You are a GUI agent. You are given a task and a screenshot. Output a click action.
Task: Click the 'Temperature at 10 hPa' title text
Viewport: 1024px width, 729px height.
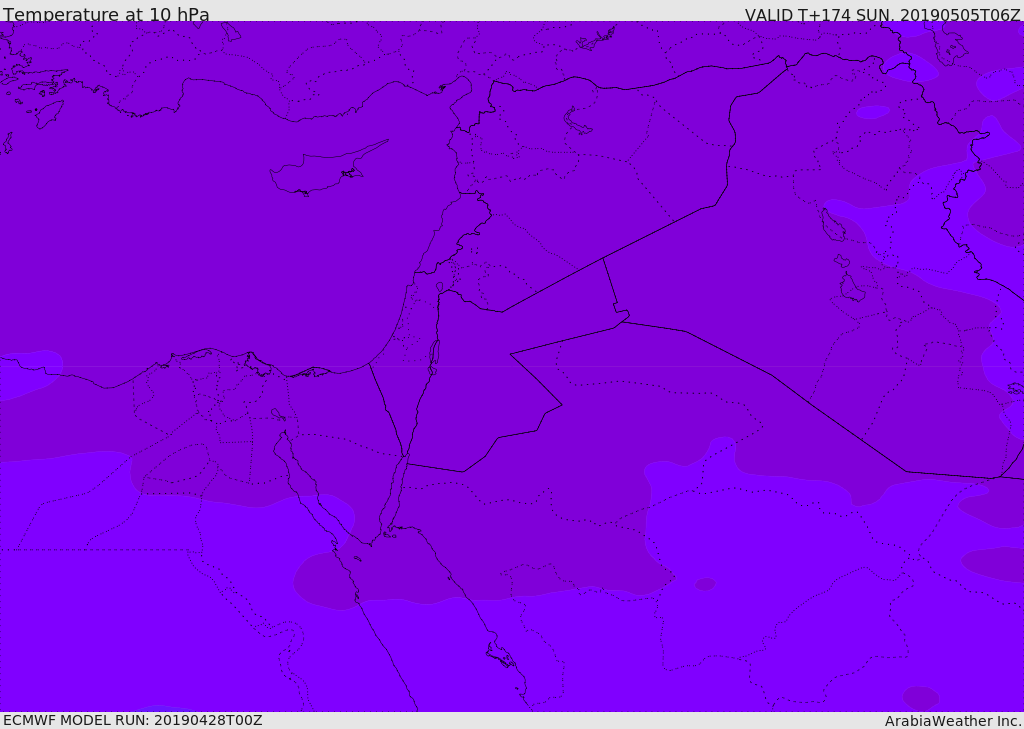click(x=106, y=14)
